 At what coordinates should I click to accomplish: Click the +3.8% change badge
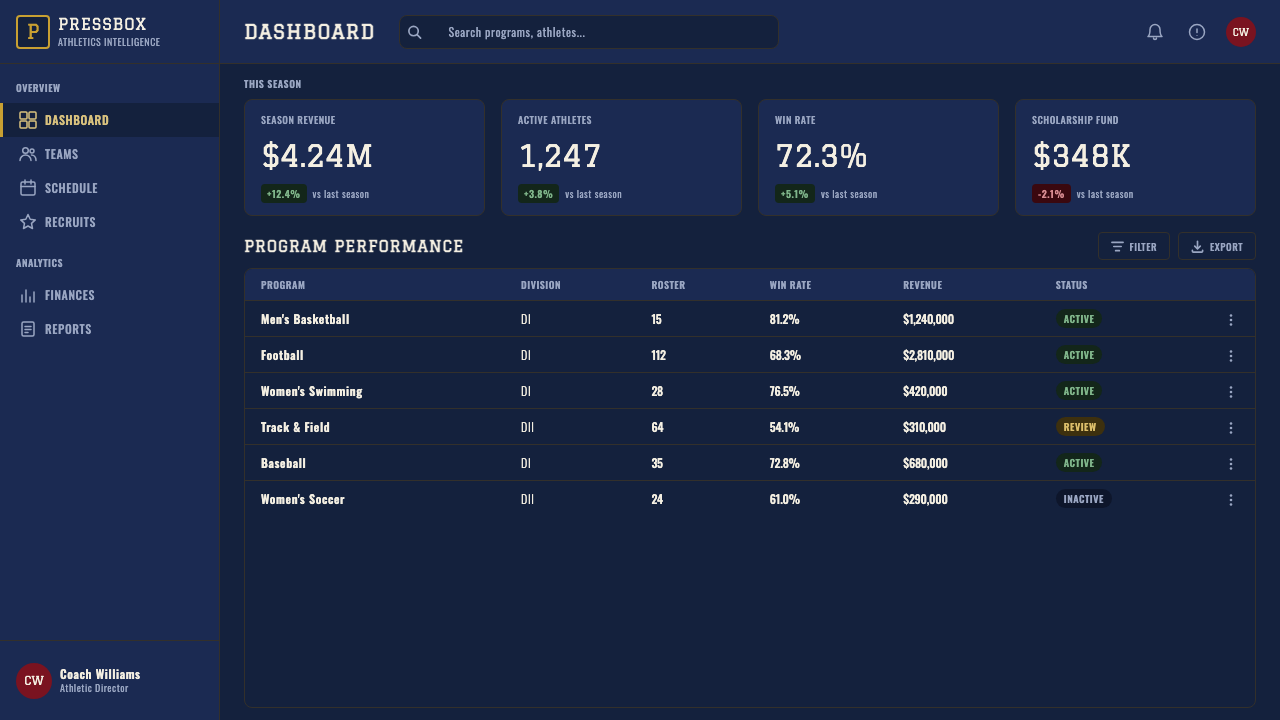(538, 194)
